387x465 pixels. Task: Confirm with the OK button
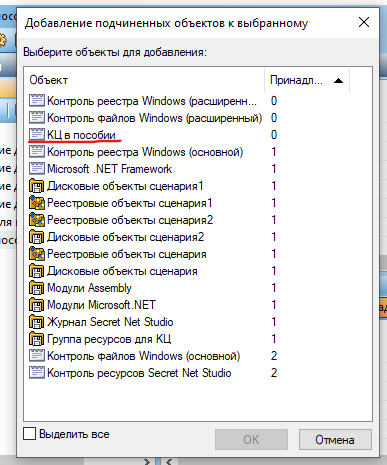tap(251, 439)
